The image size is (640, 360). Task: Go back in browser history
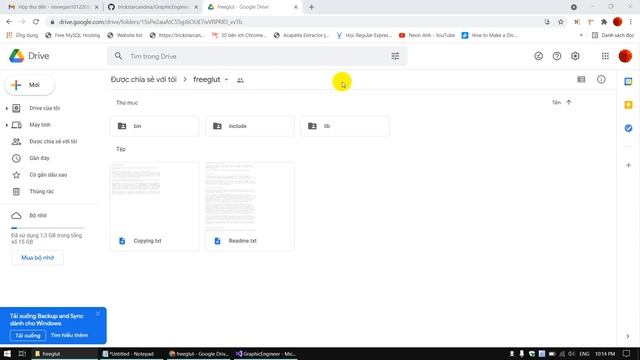click(x=9, y=22)
